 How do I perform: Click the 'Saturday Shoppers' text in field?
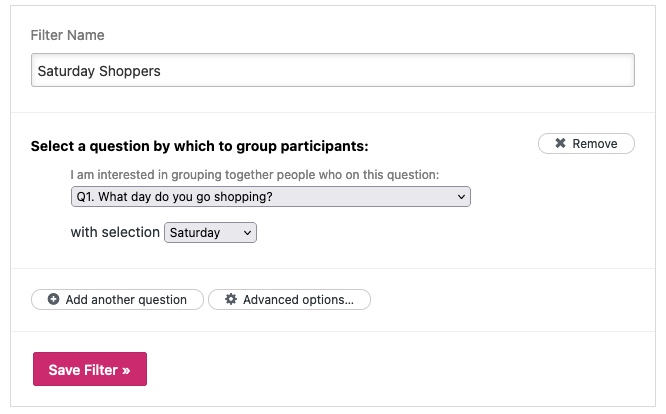pos(99,71)
